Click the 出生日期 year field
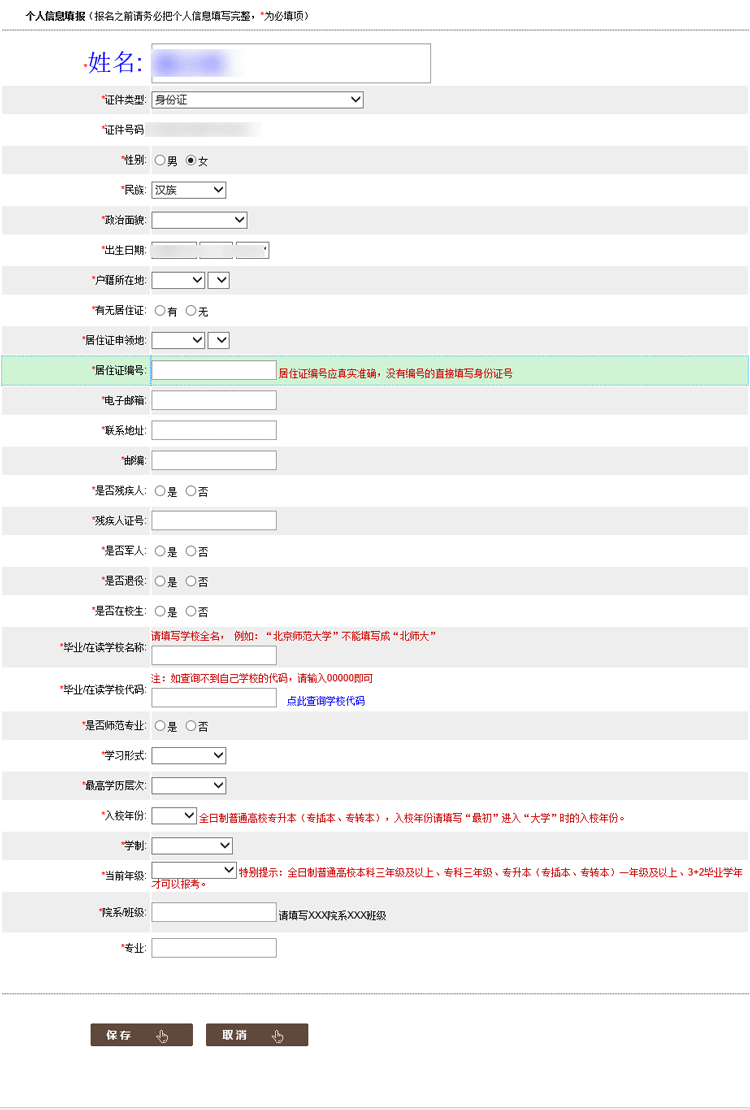Screen dimensions: 750x1110 pyautogui.click(x=174, y=250)
